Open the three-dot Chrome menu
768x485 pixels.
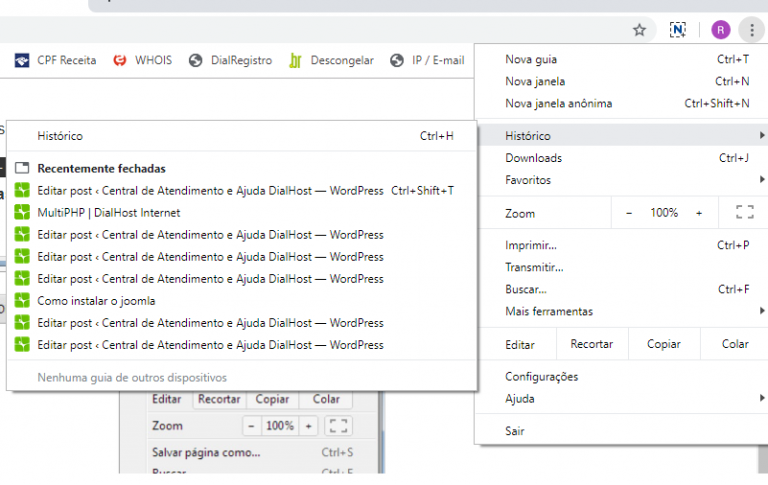(752, 30)
